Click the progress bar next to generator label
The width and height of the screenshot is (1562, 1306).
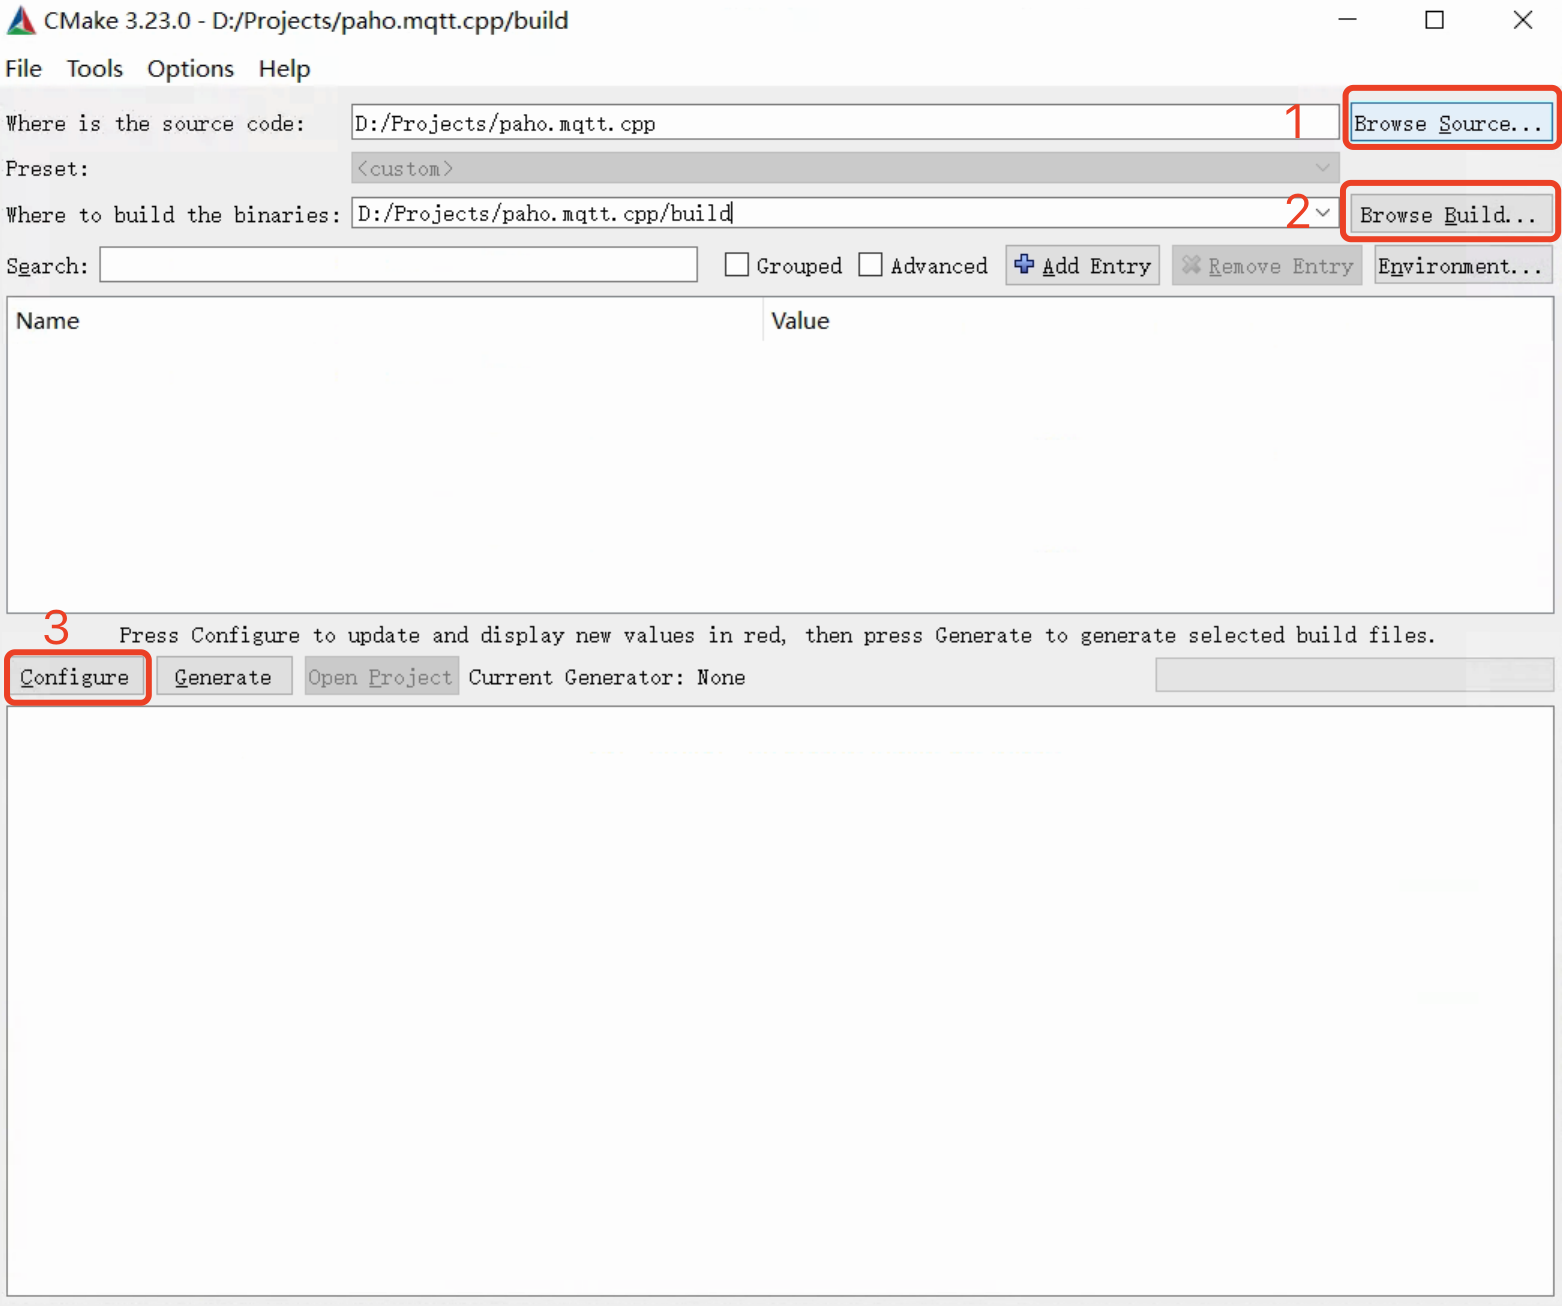point(1355,675)
